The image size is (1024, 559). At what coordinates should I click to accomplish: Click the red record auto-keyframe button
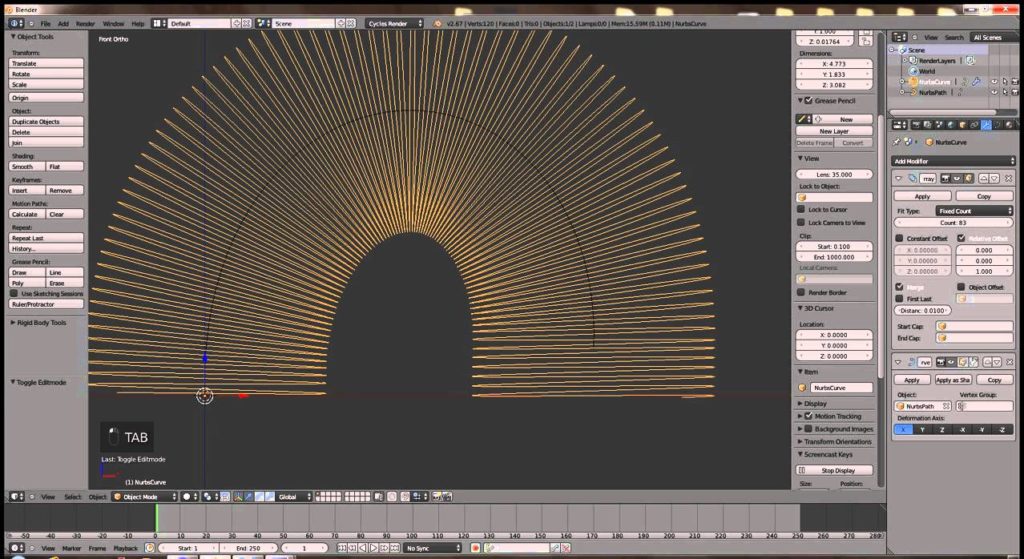tap(475, 548)
